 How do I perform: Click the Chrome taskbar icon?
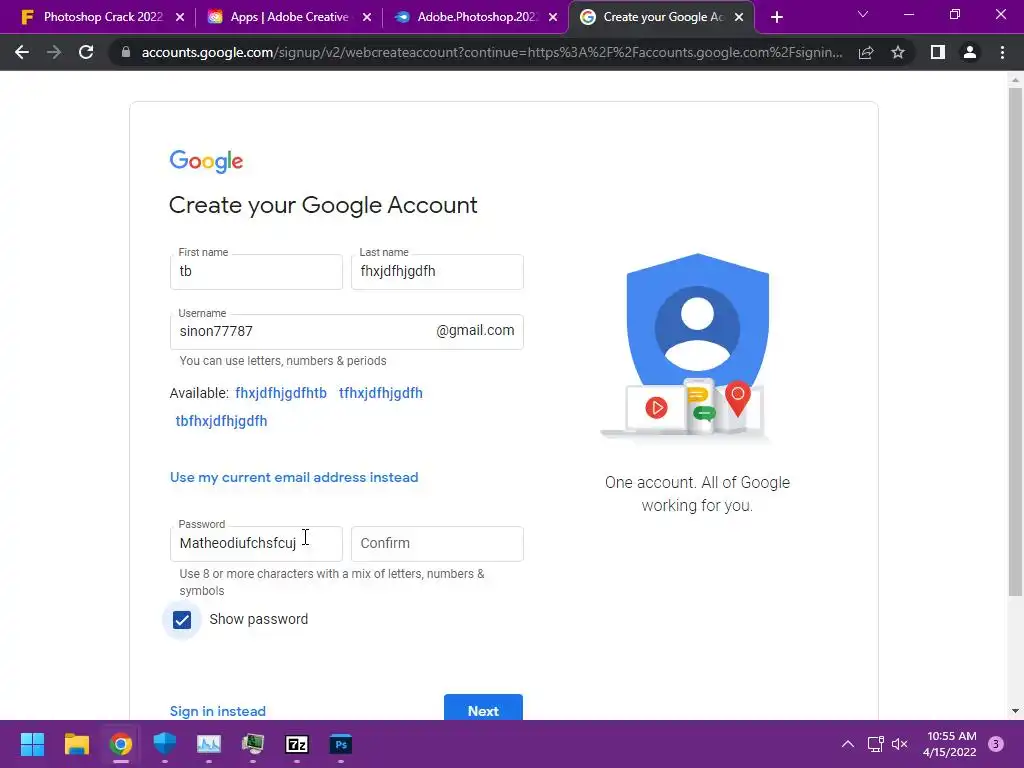click(x=121, y=744)
